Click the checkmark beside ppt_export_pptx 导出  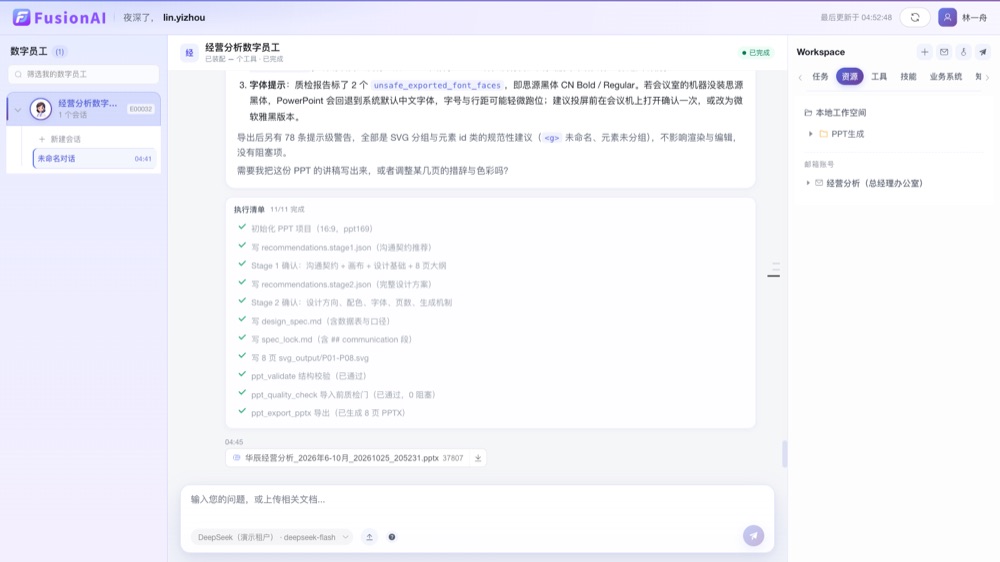click(242, 411)
